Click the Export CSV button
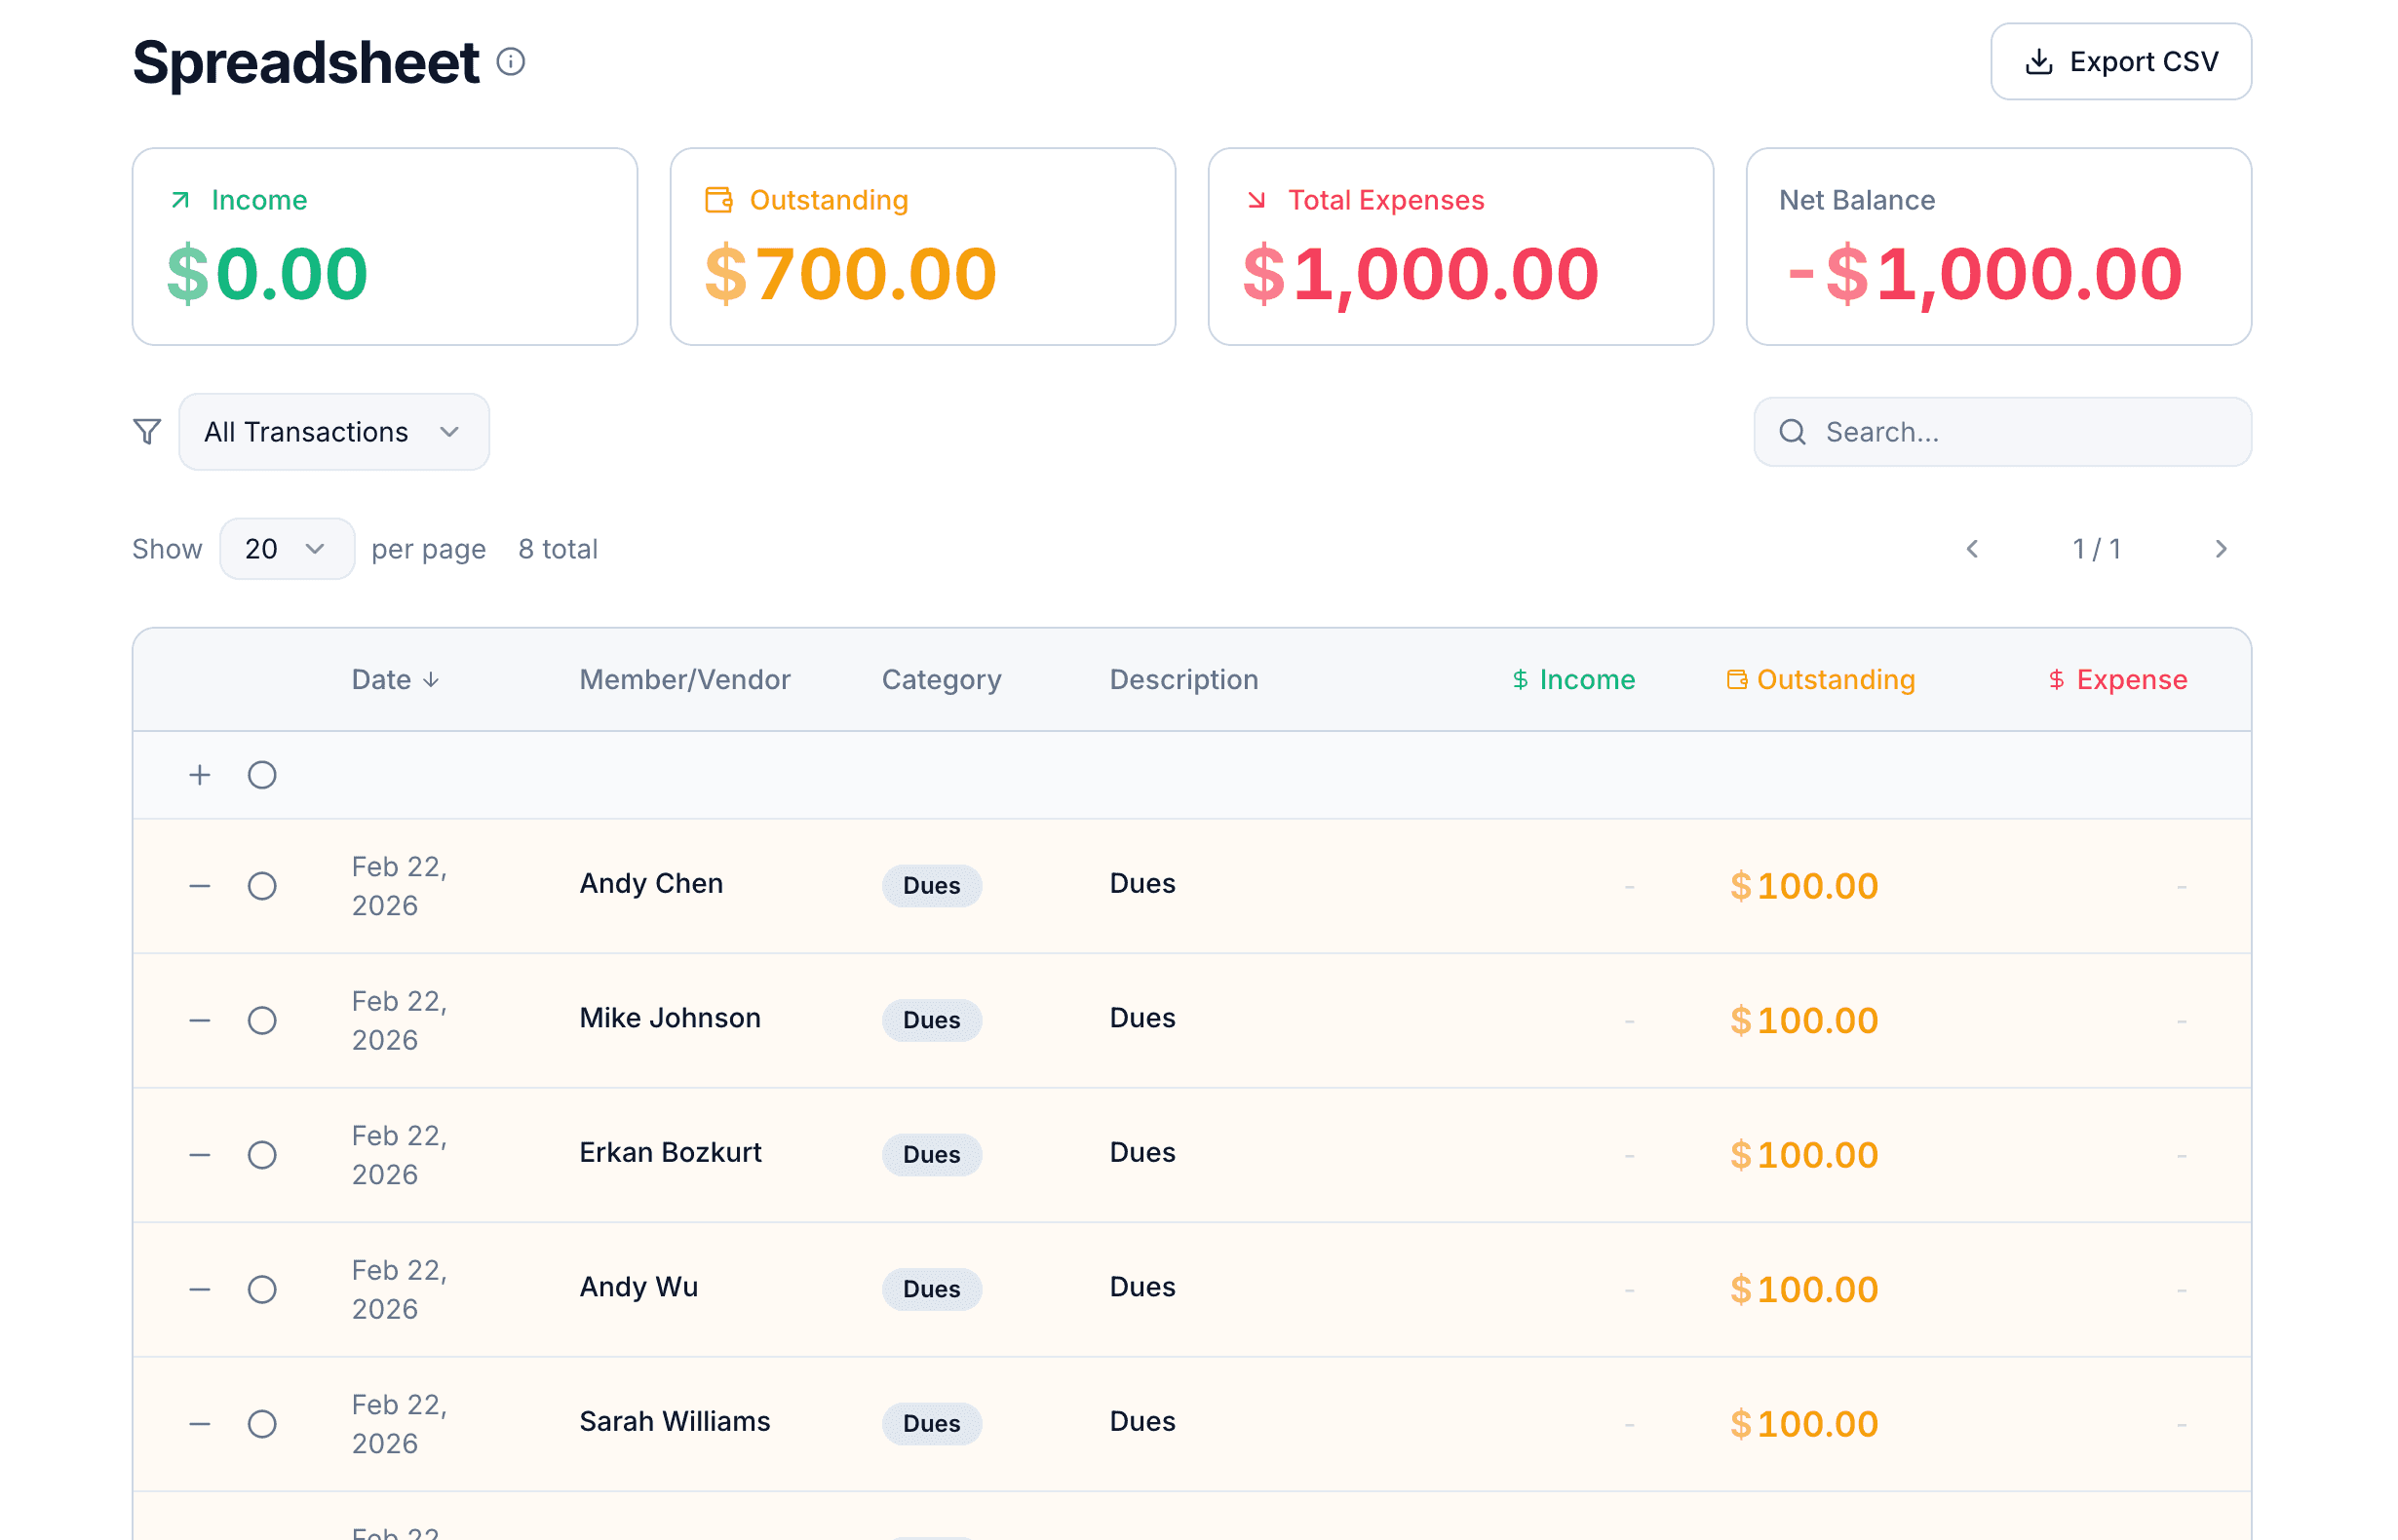The width and height of the screenshot is (2398, 1540). (2120, 62)
